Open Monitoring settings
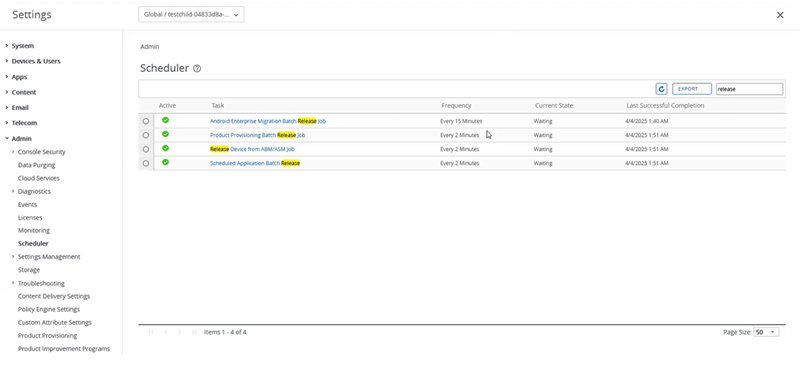 34,231
